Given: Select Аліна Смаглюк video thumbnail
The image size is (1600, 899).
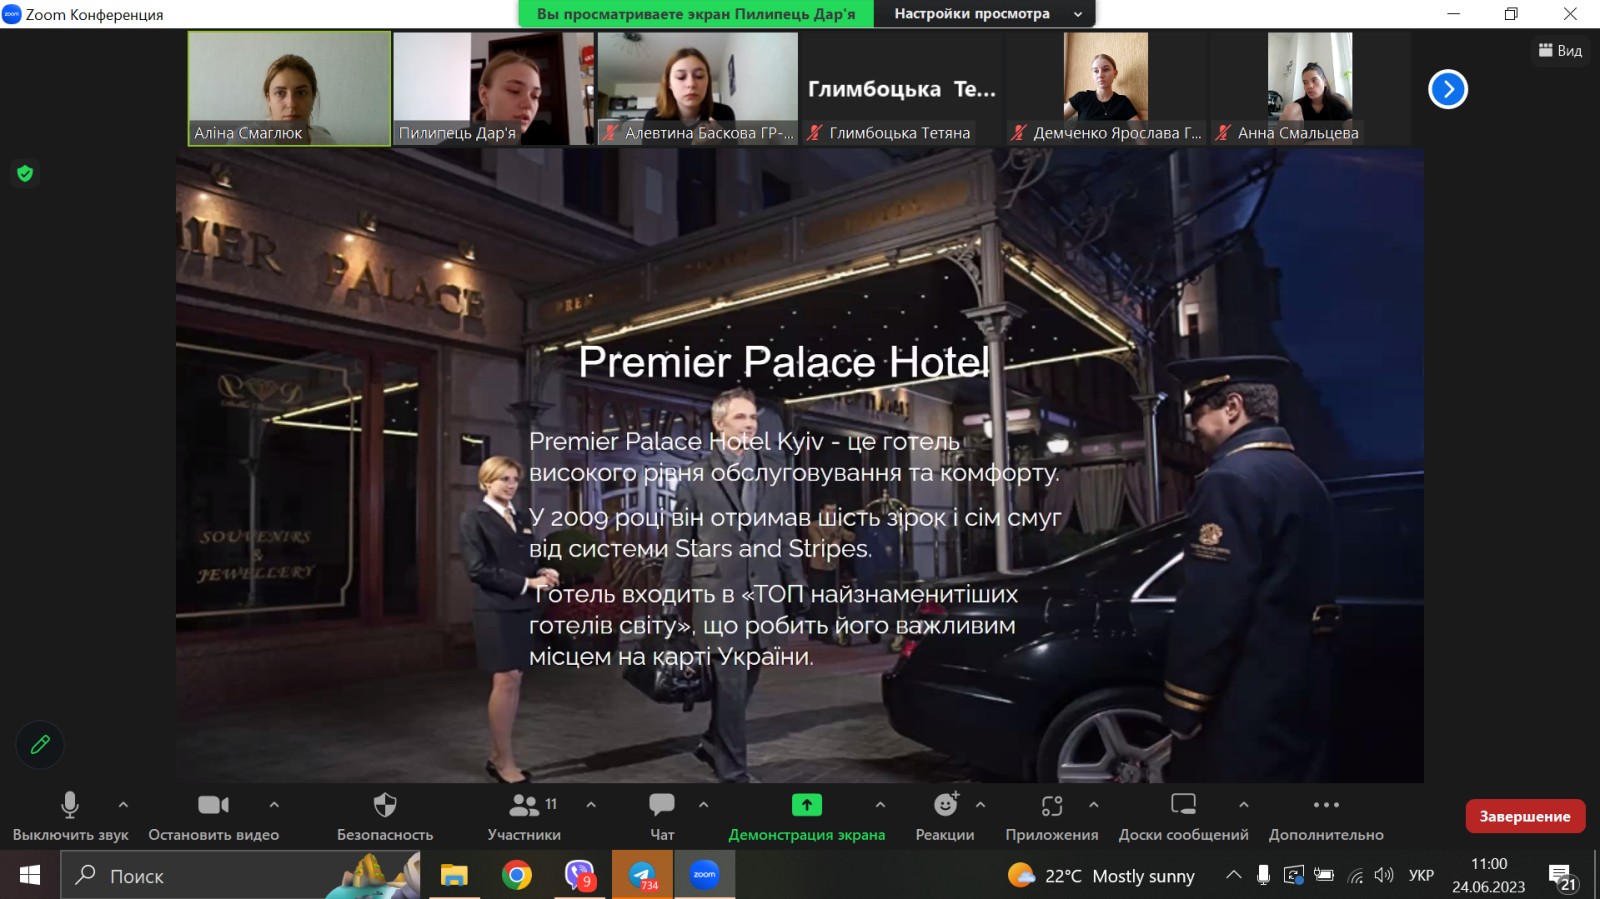Looking at the screenshot, I should click(290, 89).
